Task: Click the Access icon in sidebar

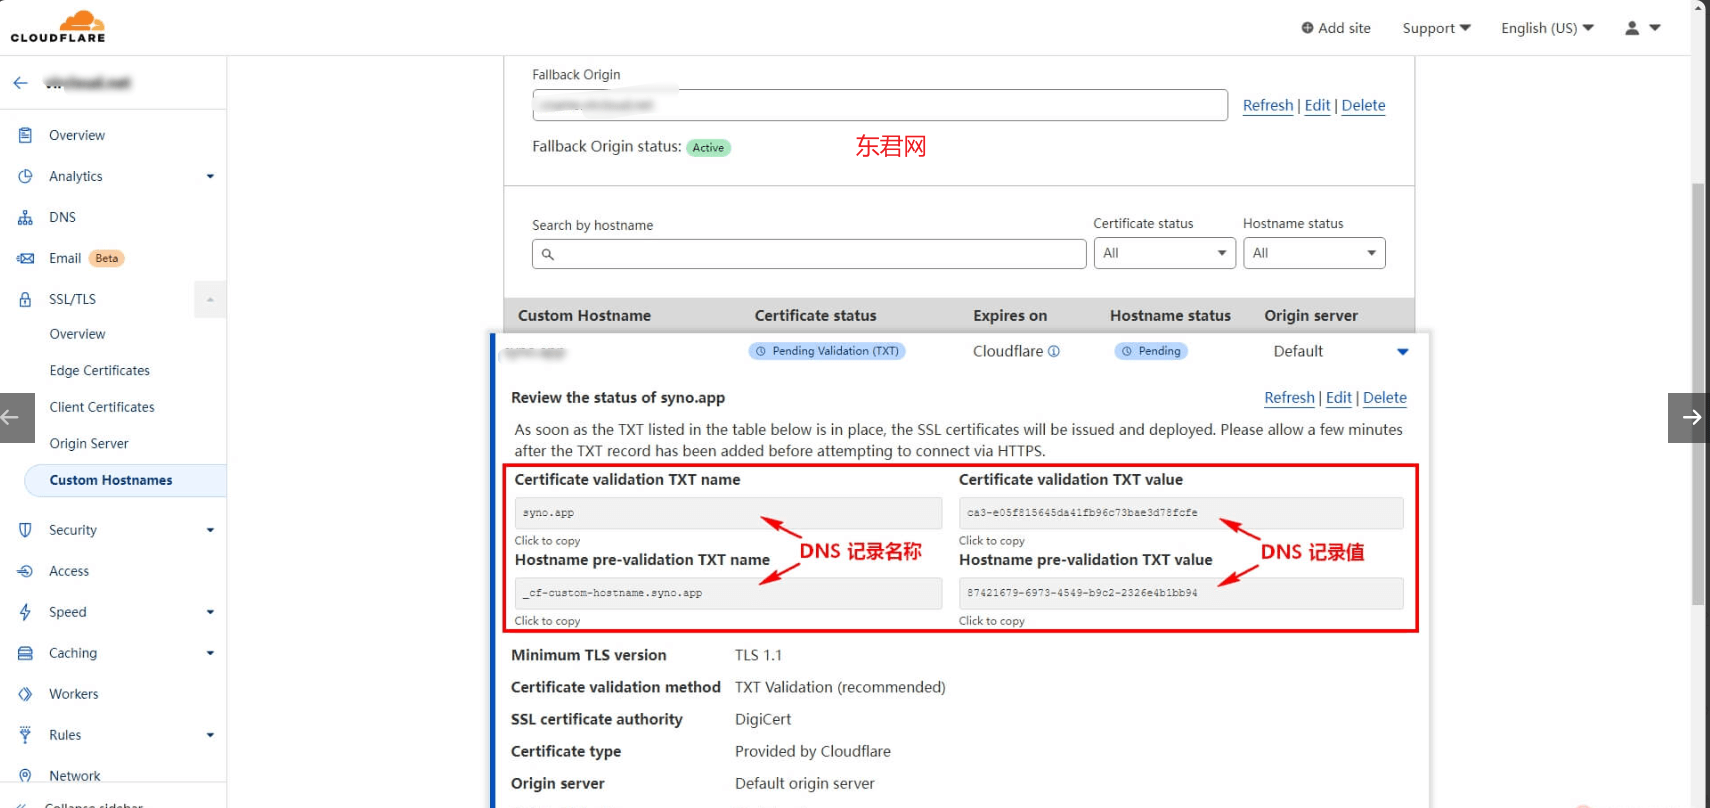Action: point(25,571)
